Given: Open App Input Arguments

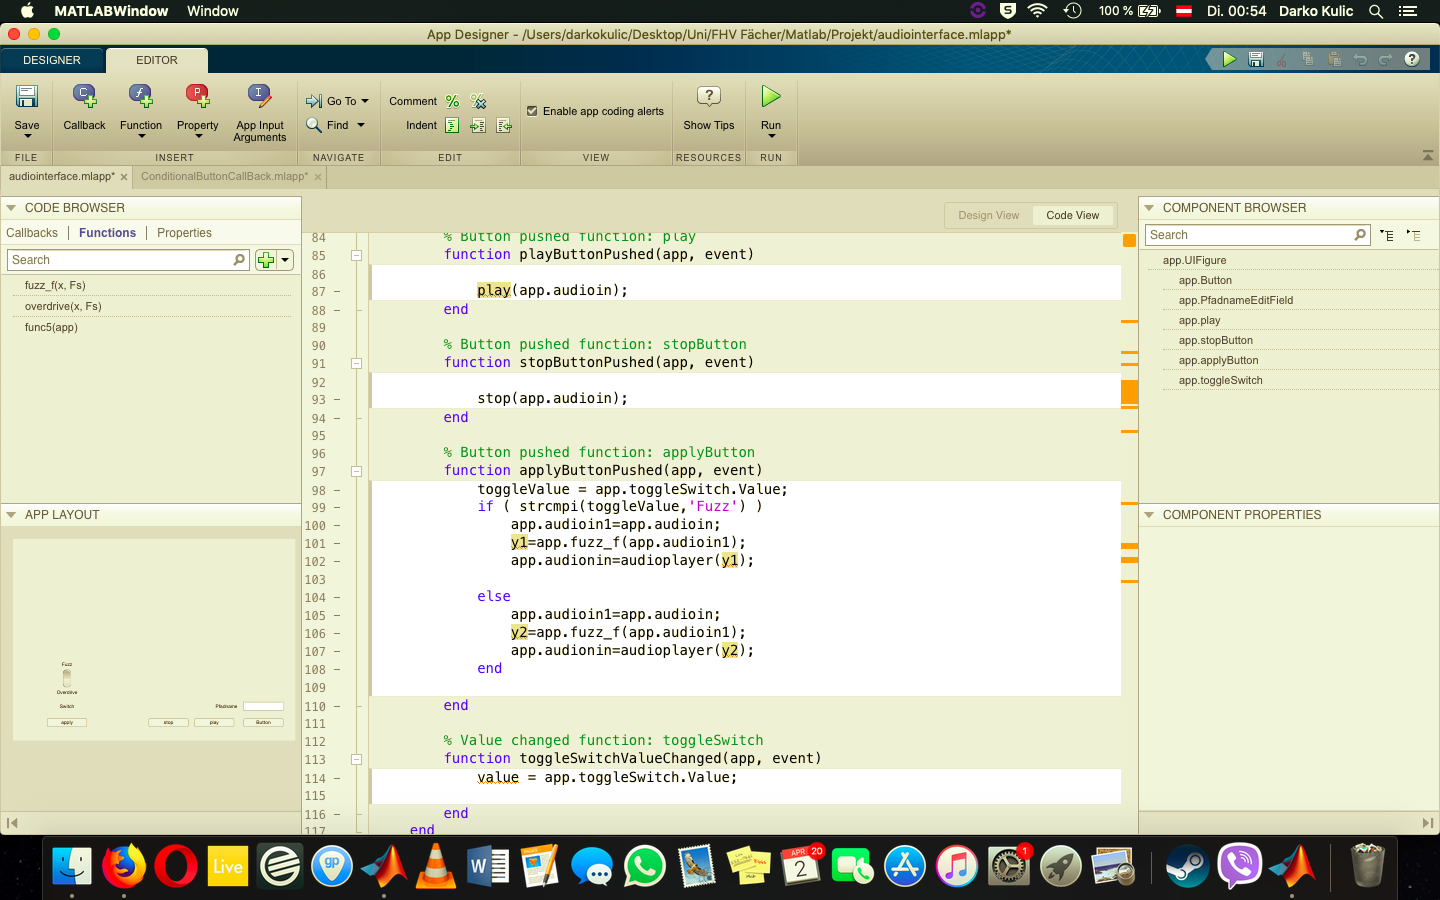Looking at the screenshot, I should tap(259, 98).
